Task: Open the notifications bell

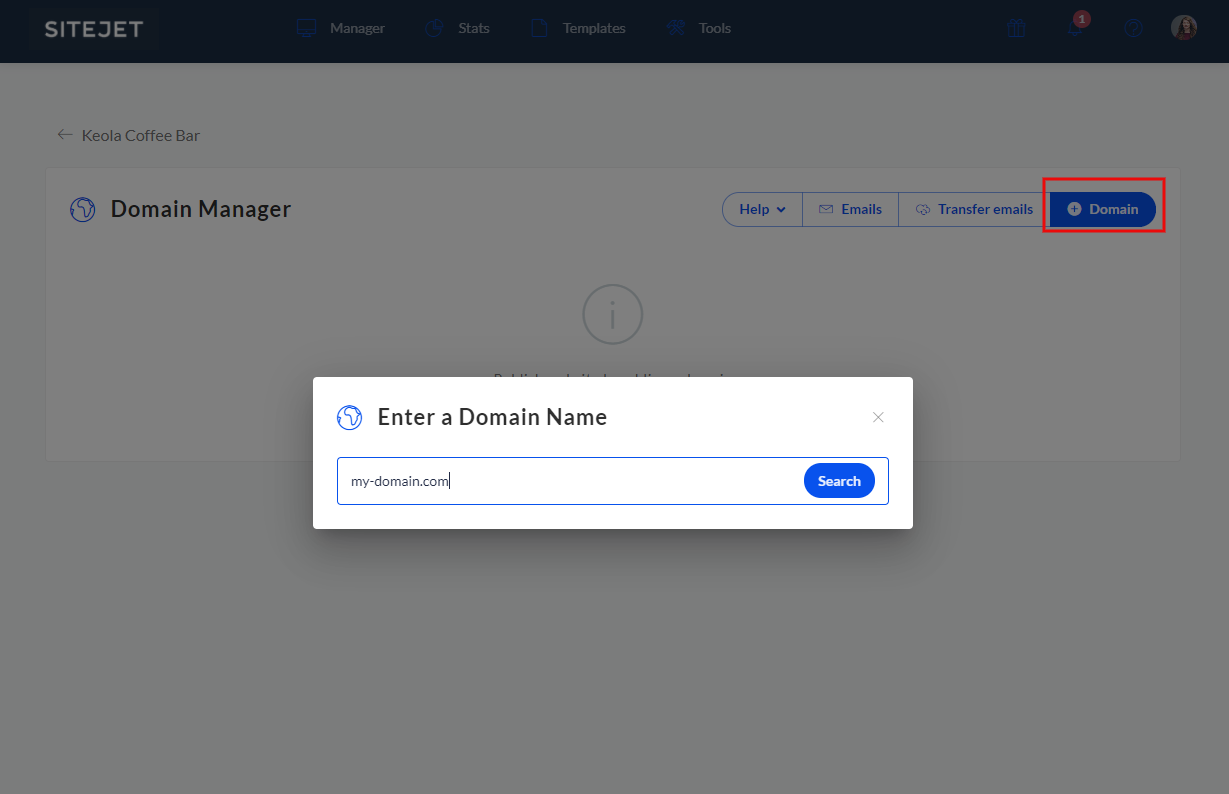Action: tap(1075, 29)
